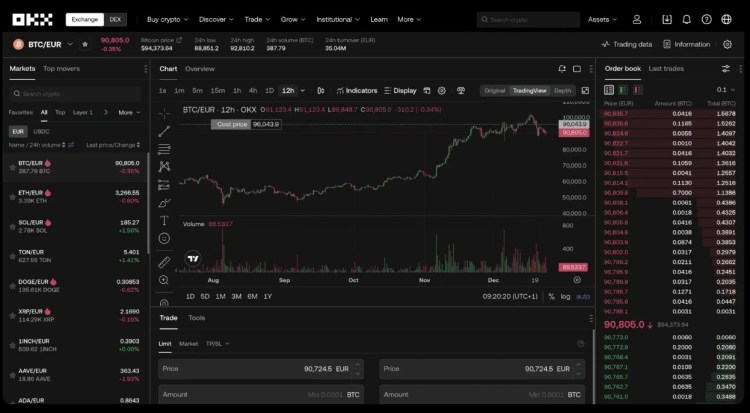Switch chart view to Depth
The height and width of the screenshot is (413, 750).
(563, 90)
